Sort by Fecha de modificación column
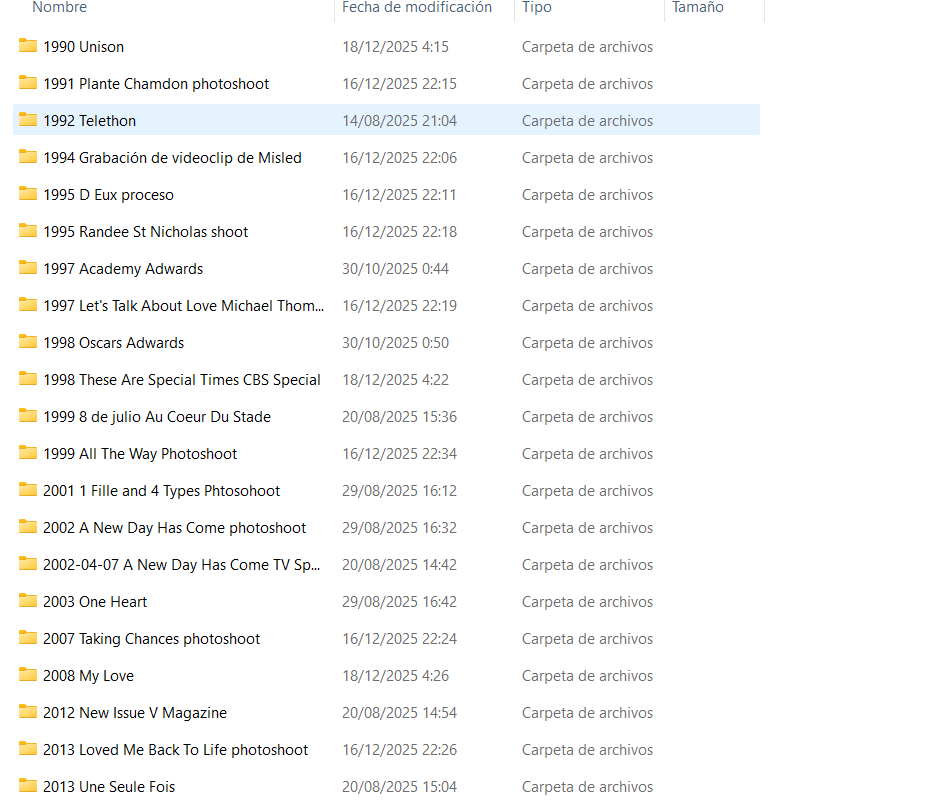 coord(417,8)
